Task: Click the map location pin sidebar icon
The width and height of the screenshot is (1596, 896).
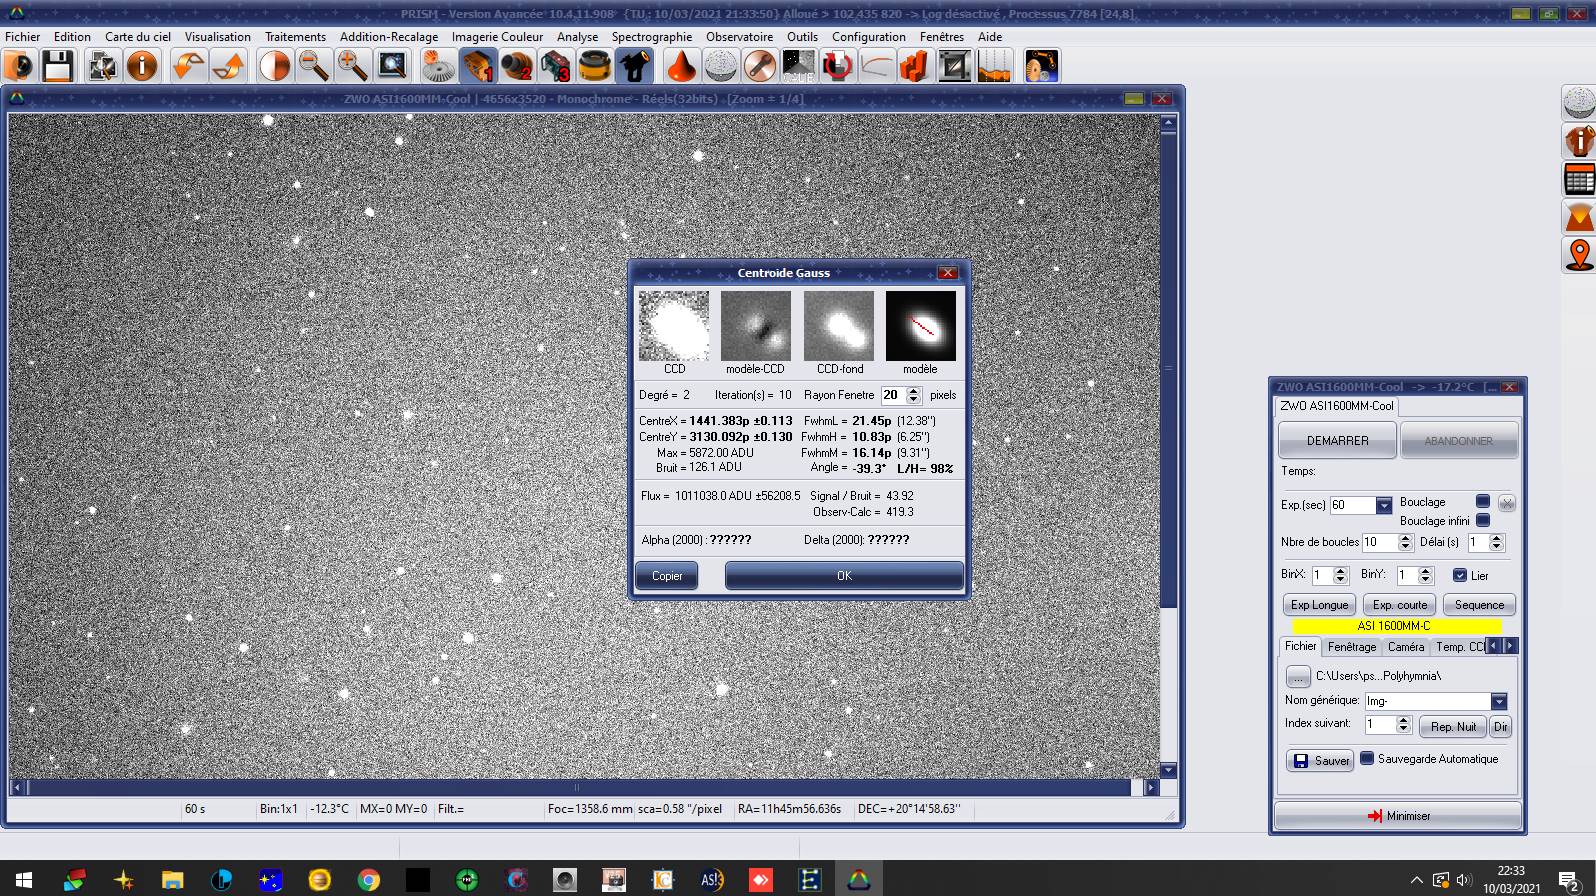Action: point(1579,254)
